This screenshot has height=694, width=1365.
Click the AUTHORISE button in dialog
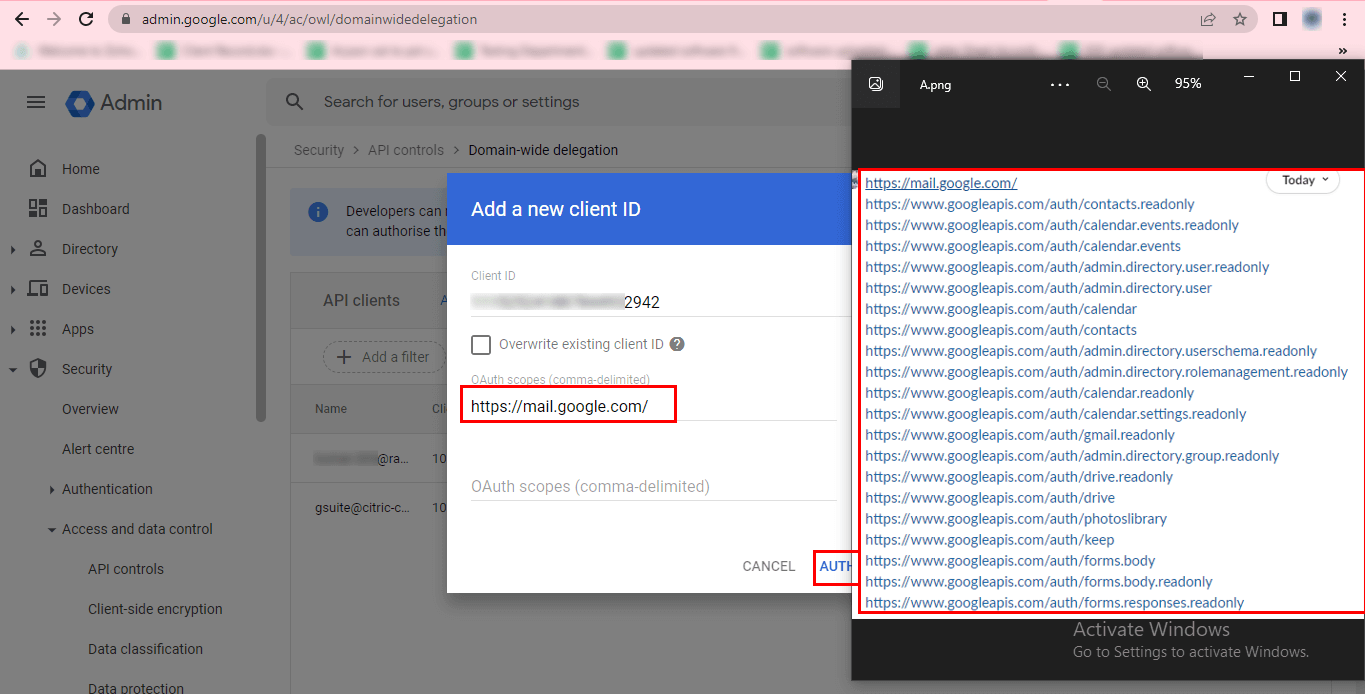834,566
